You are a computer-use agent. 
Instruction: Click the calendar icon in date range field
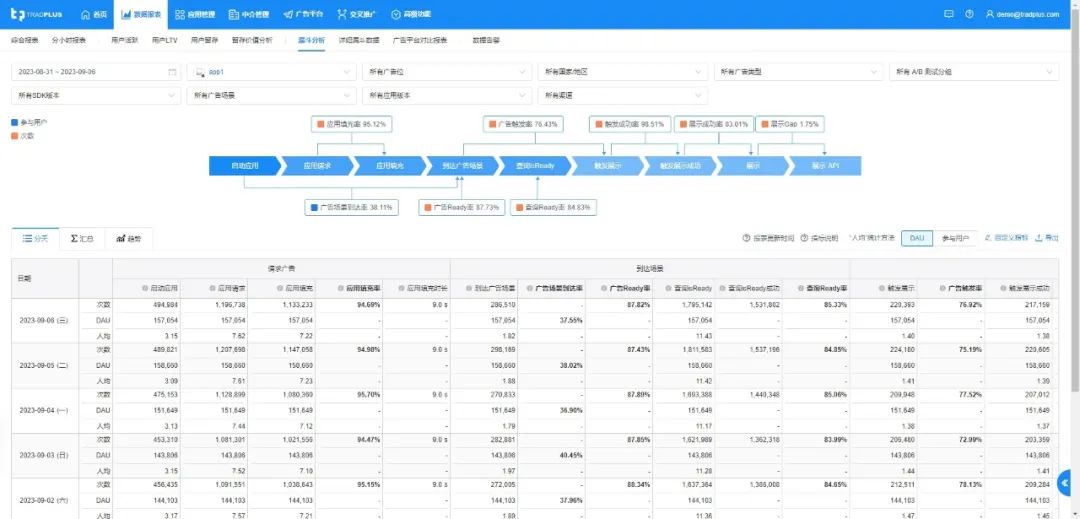(172, 72)
